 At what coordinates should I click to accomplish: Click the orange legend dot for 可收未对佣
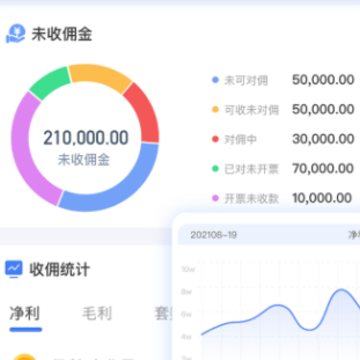click(215, 109)
